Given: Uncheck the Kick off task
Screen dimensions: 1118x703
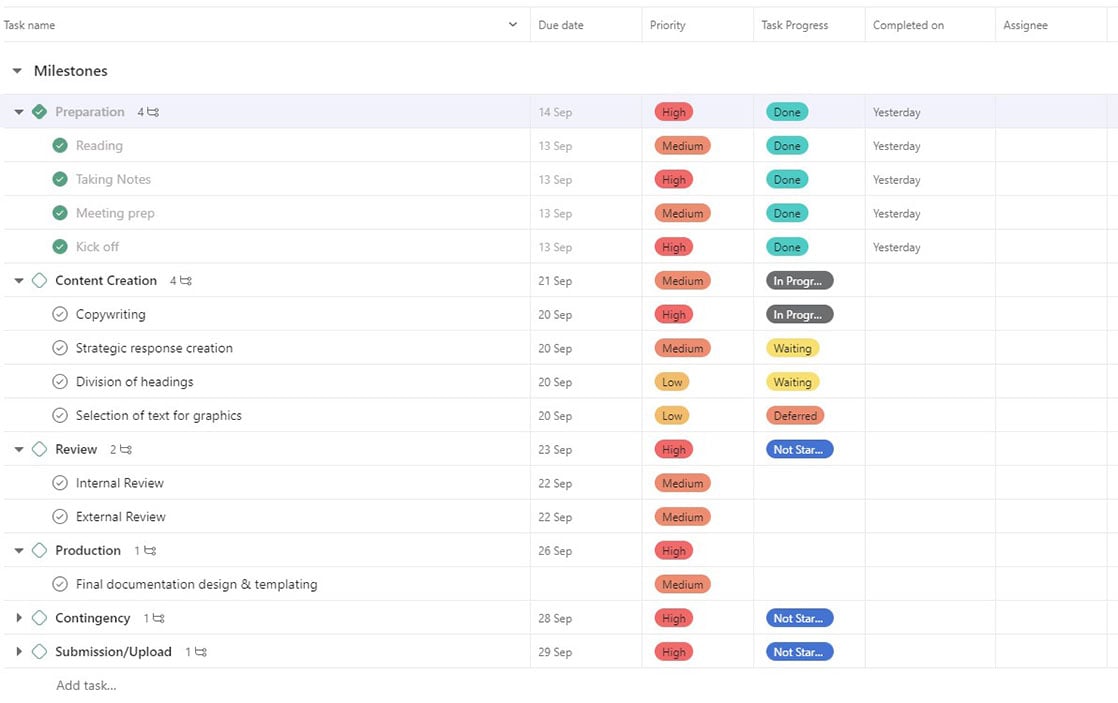Looking at the screenshot, I should (60, 247).
